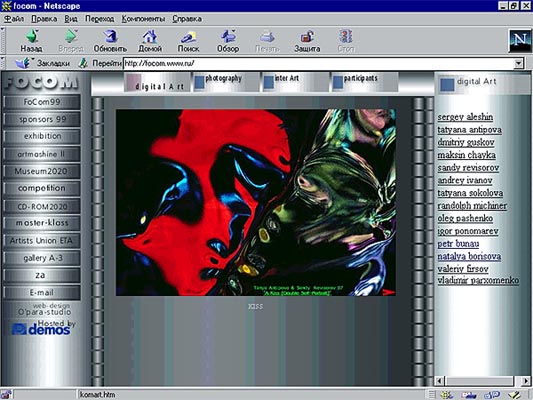533x400 pixels.
Task: Switch to the inter Art tab
Action: [295, 82]
